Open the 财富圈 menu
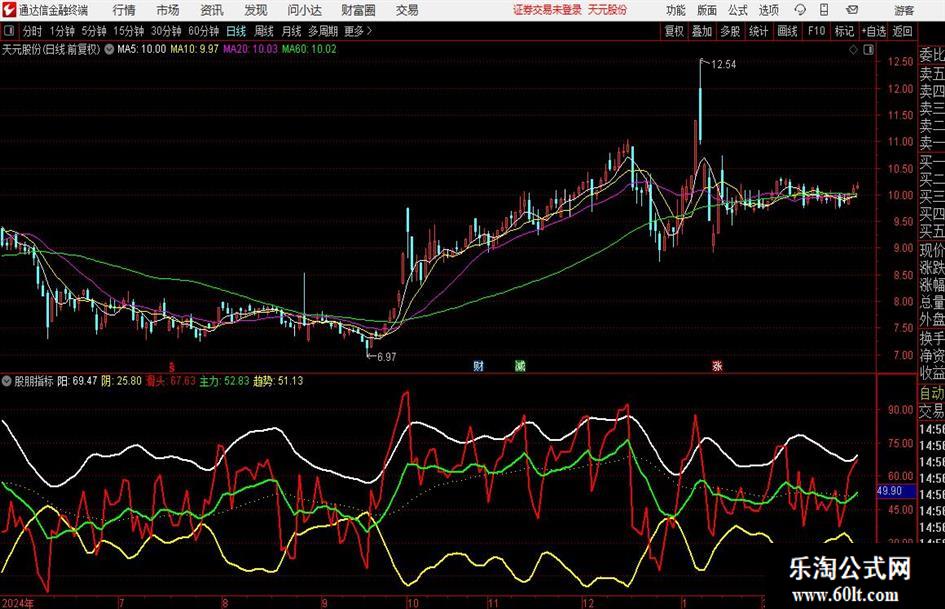This screenshot has height=609, width=945. pos(358,10)
